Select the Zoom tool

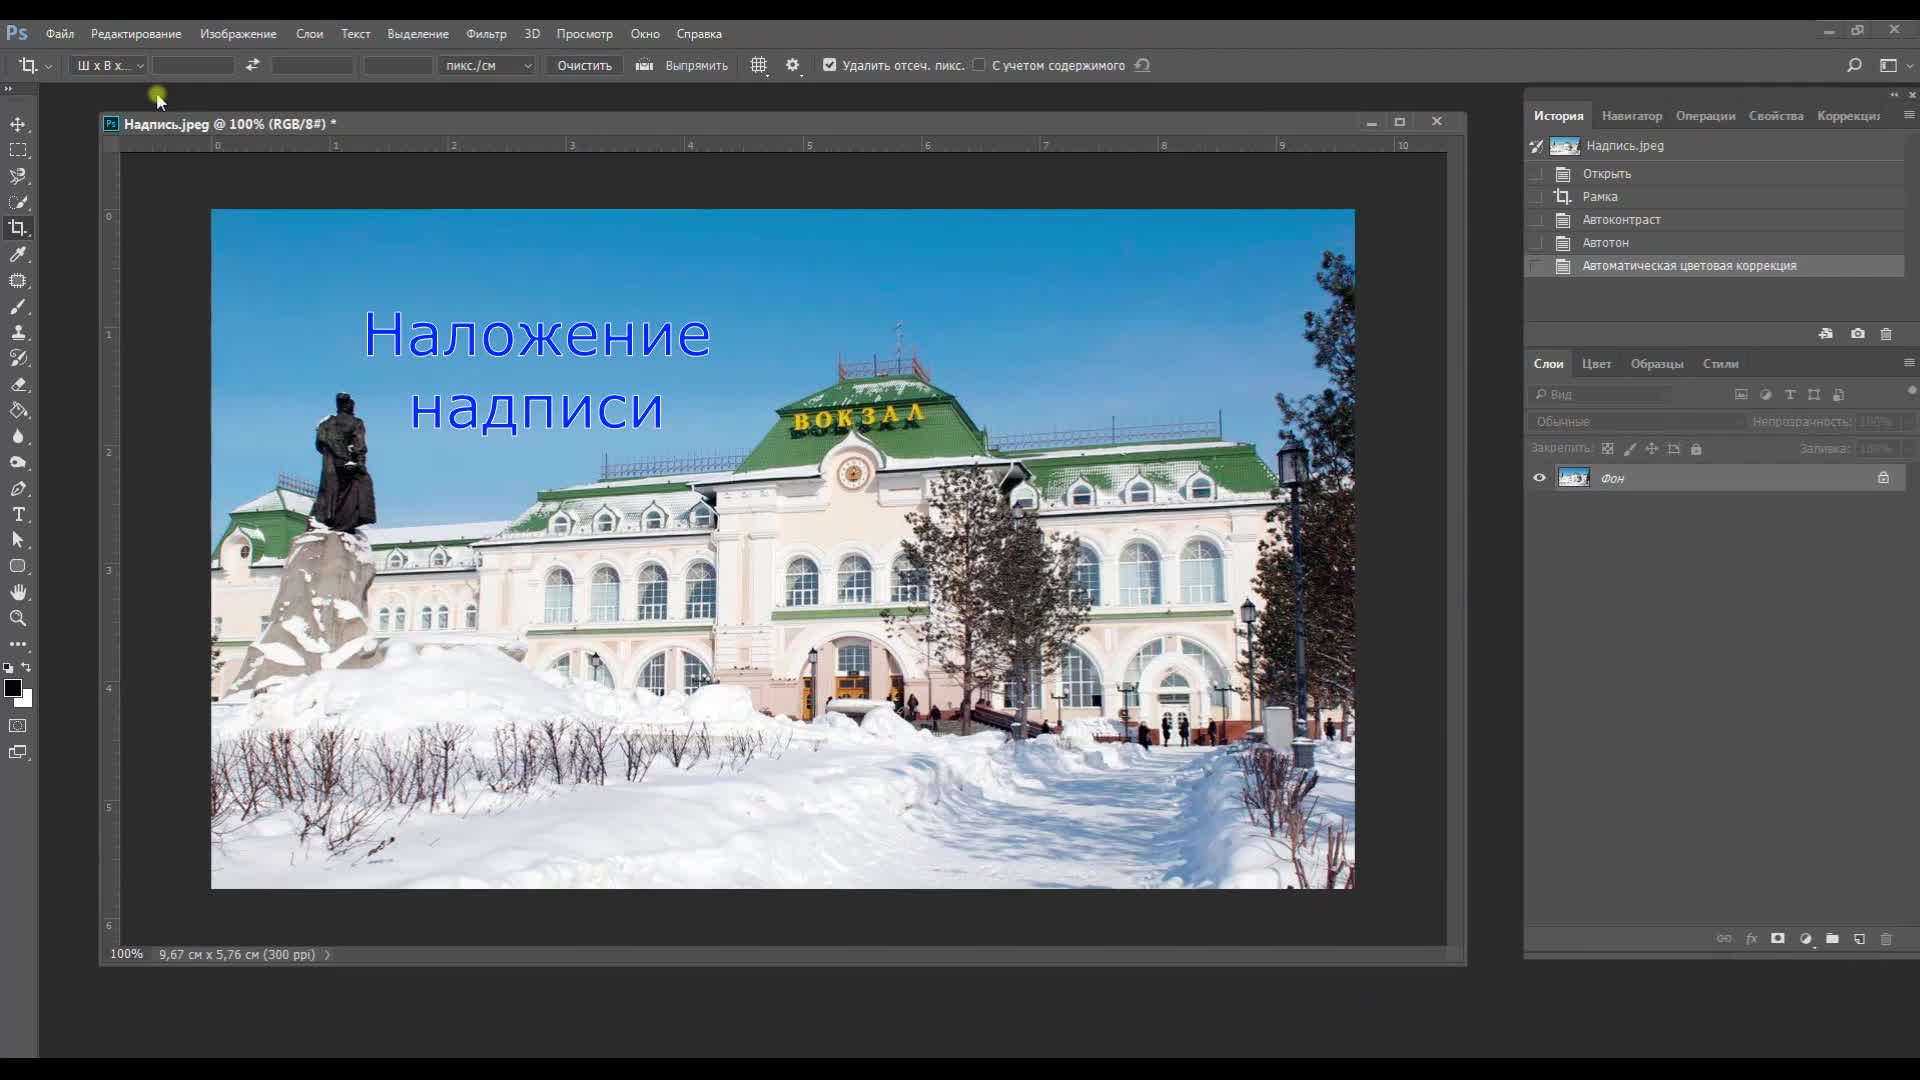[18, 618]
